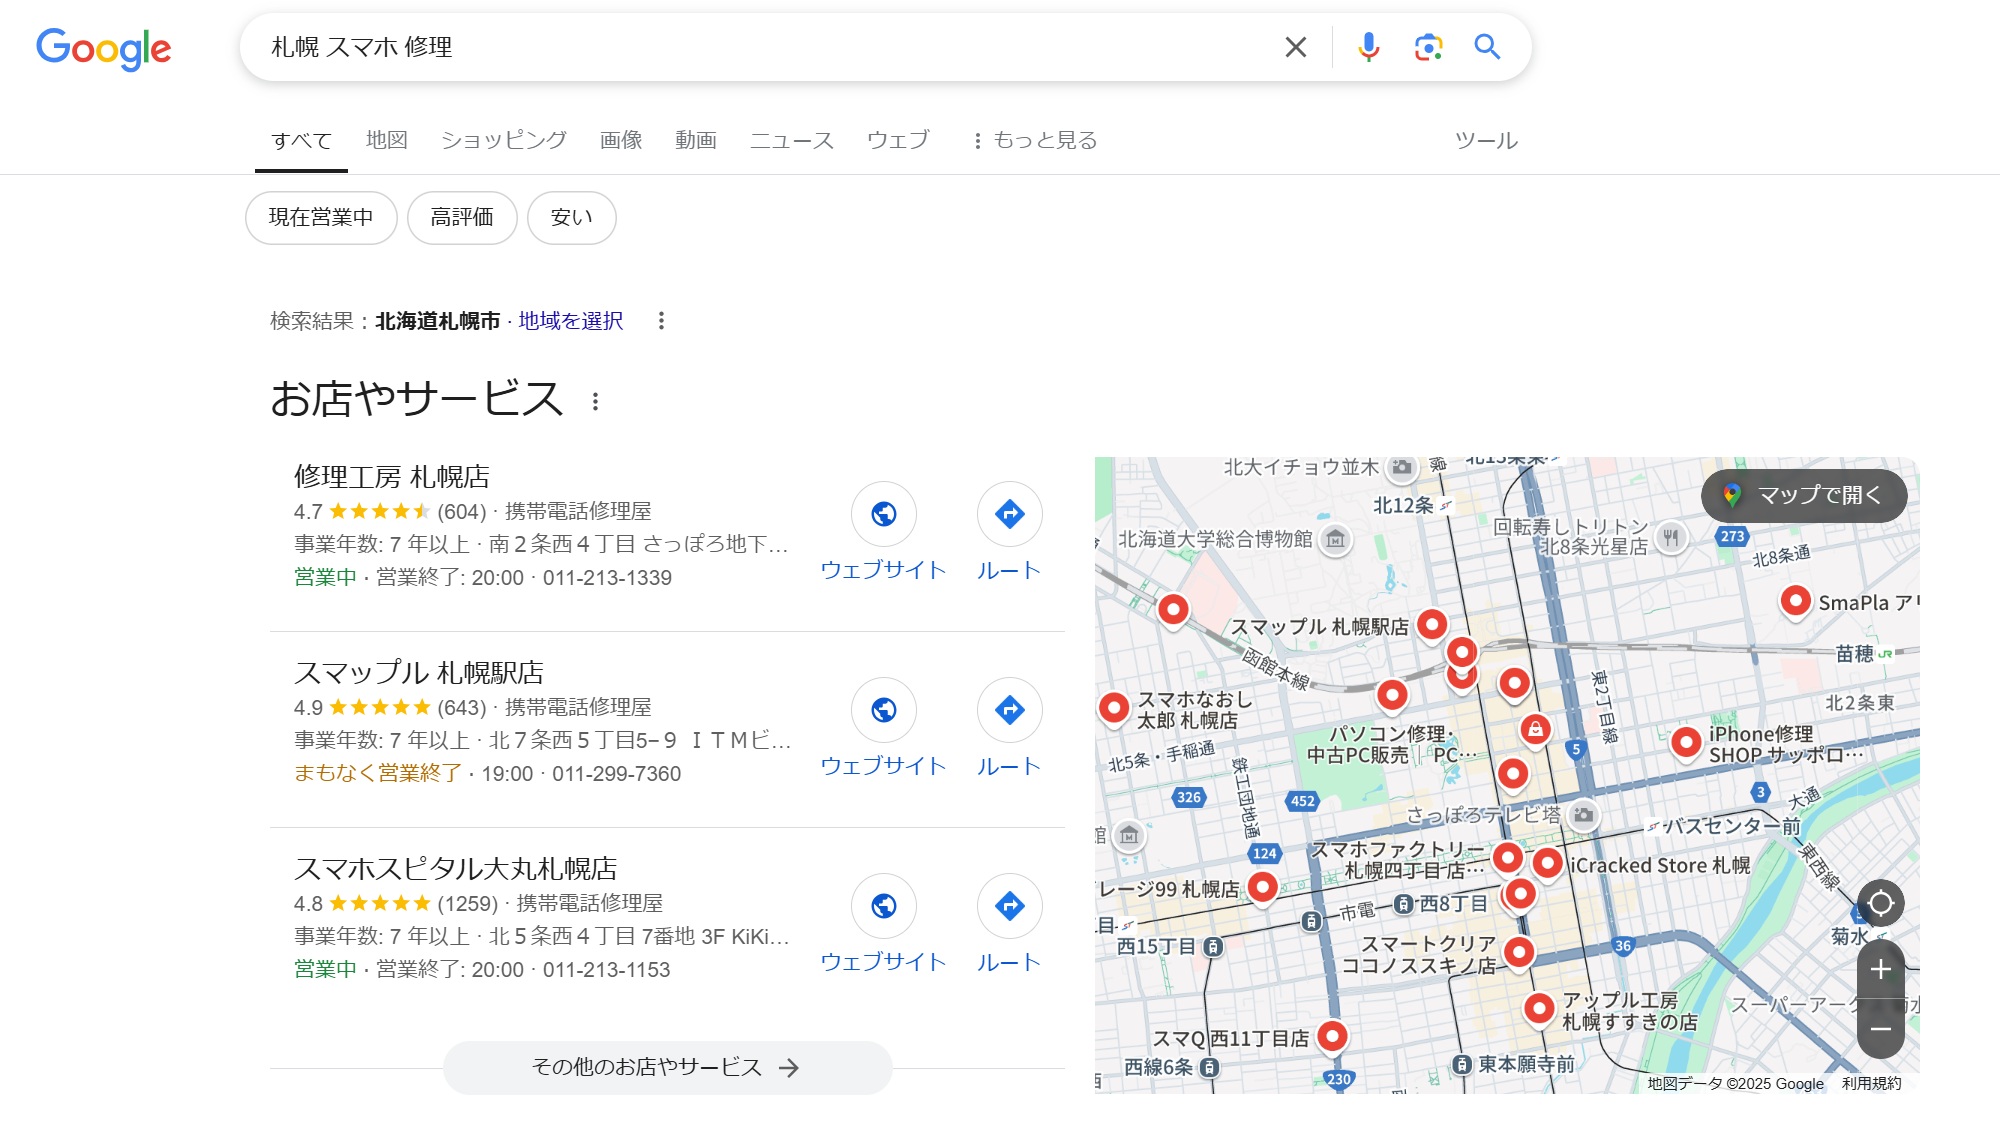Zoom in on the map
The image size is (2000, 1131).
coord(1880,969)
